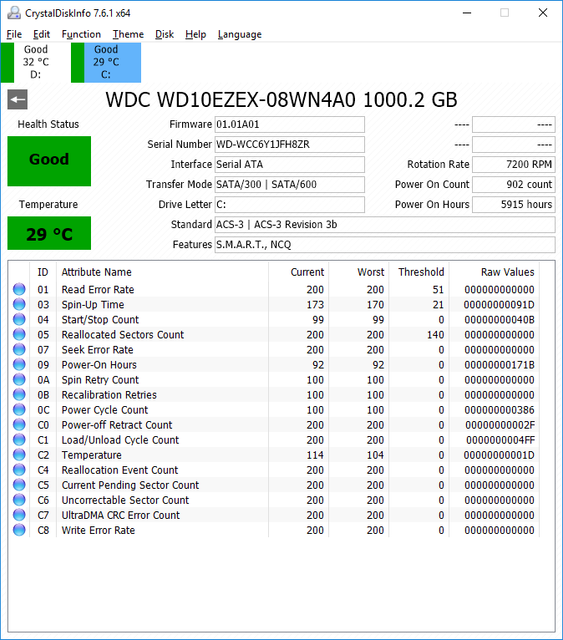563x640 pixels.
Task: Click status orb for Current Pending Sector Count
Action: click(x=19, y=485)
